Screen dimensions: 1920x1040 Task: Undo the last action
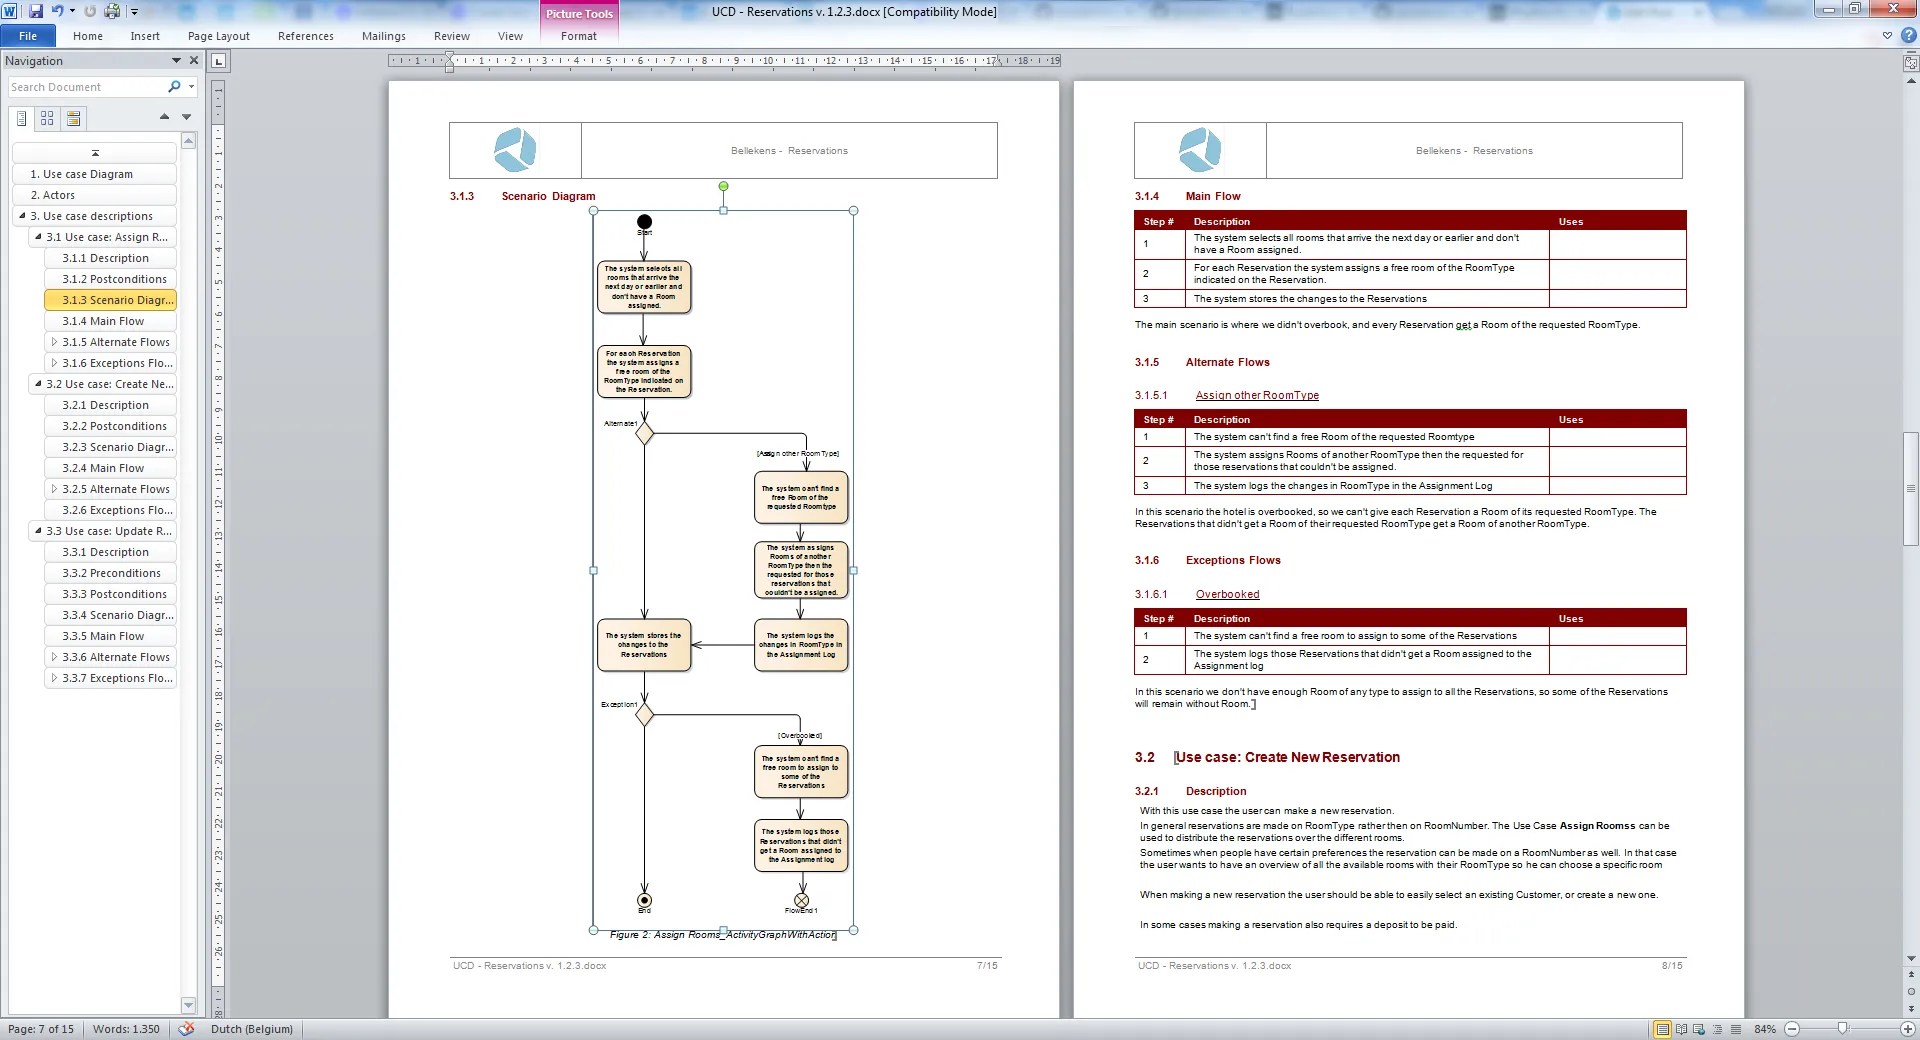[57, 11]
